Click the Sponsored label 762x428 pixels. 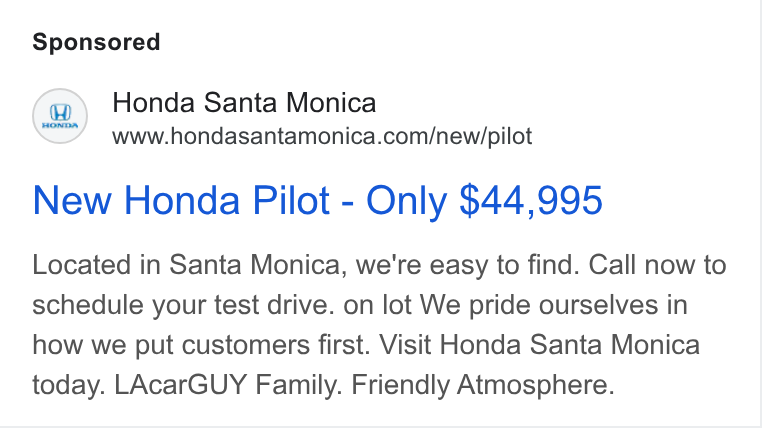point(96,42)
